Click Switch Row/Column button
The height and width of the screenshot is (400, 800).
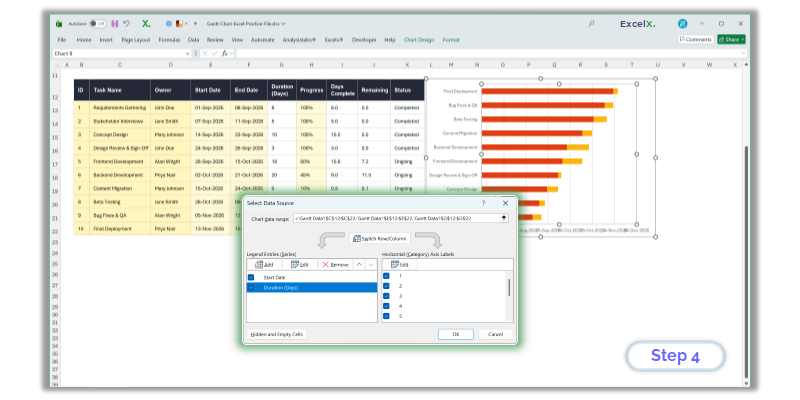pyautogui.click(x=380, y=238)
